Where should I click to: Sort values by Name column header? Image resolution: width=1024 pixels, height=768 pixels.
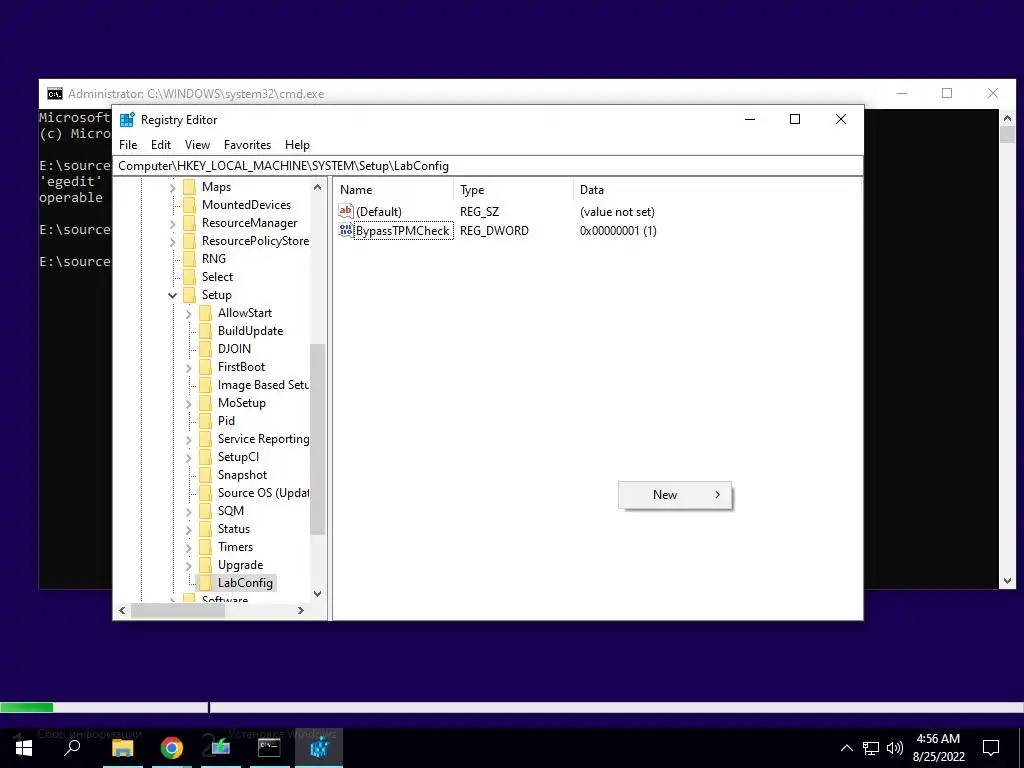(394, 190)
